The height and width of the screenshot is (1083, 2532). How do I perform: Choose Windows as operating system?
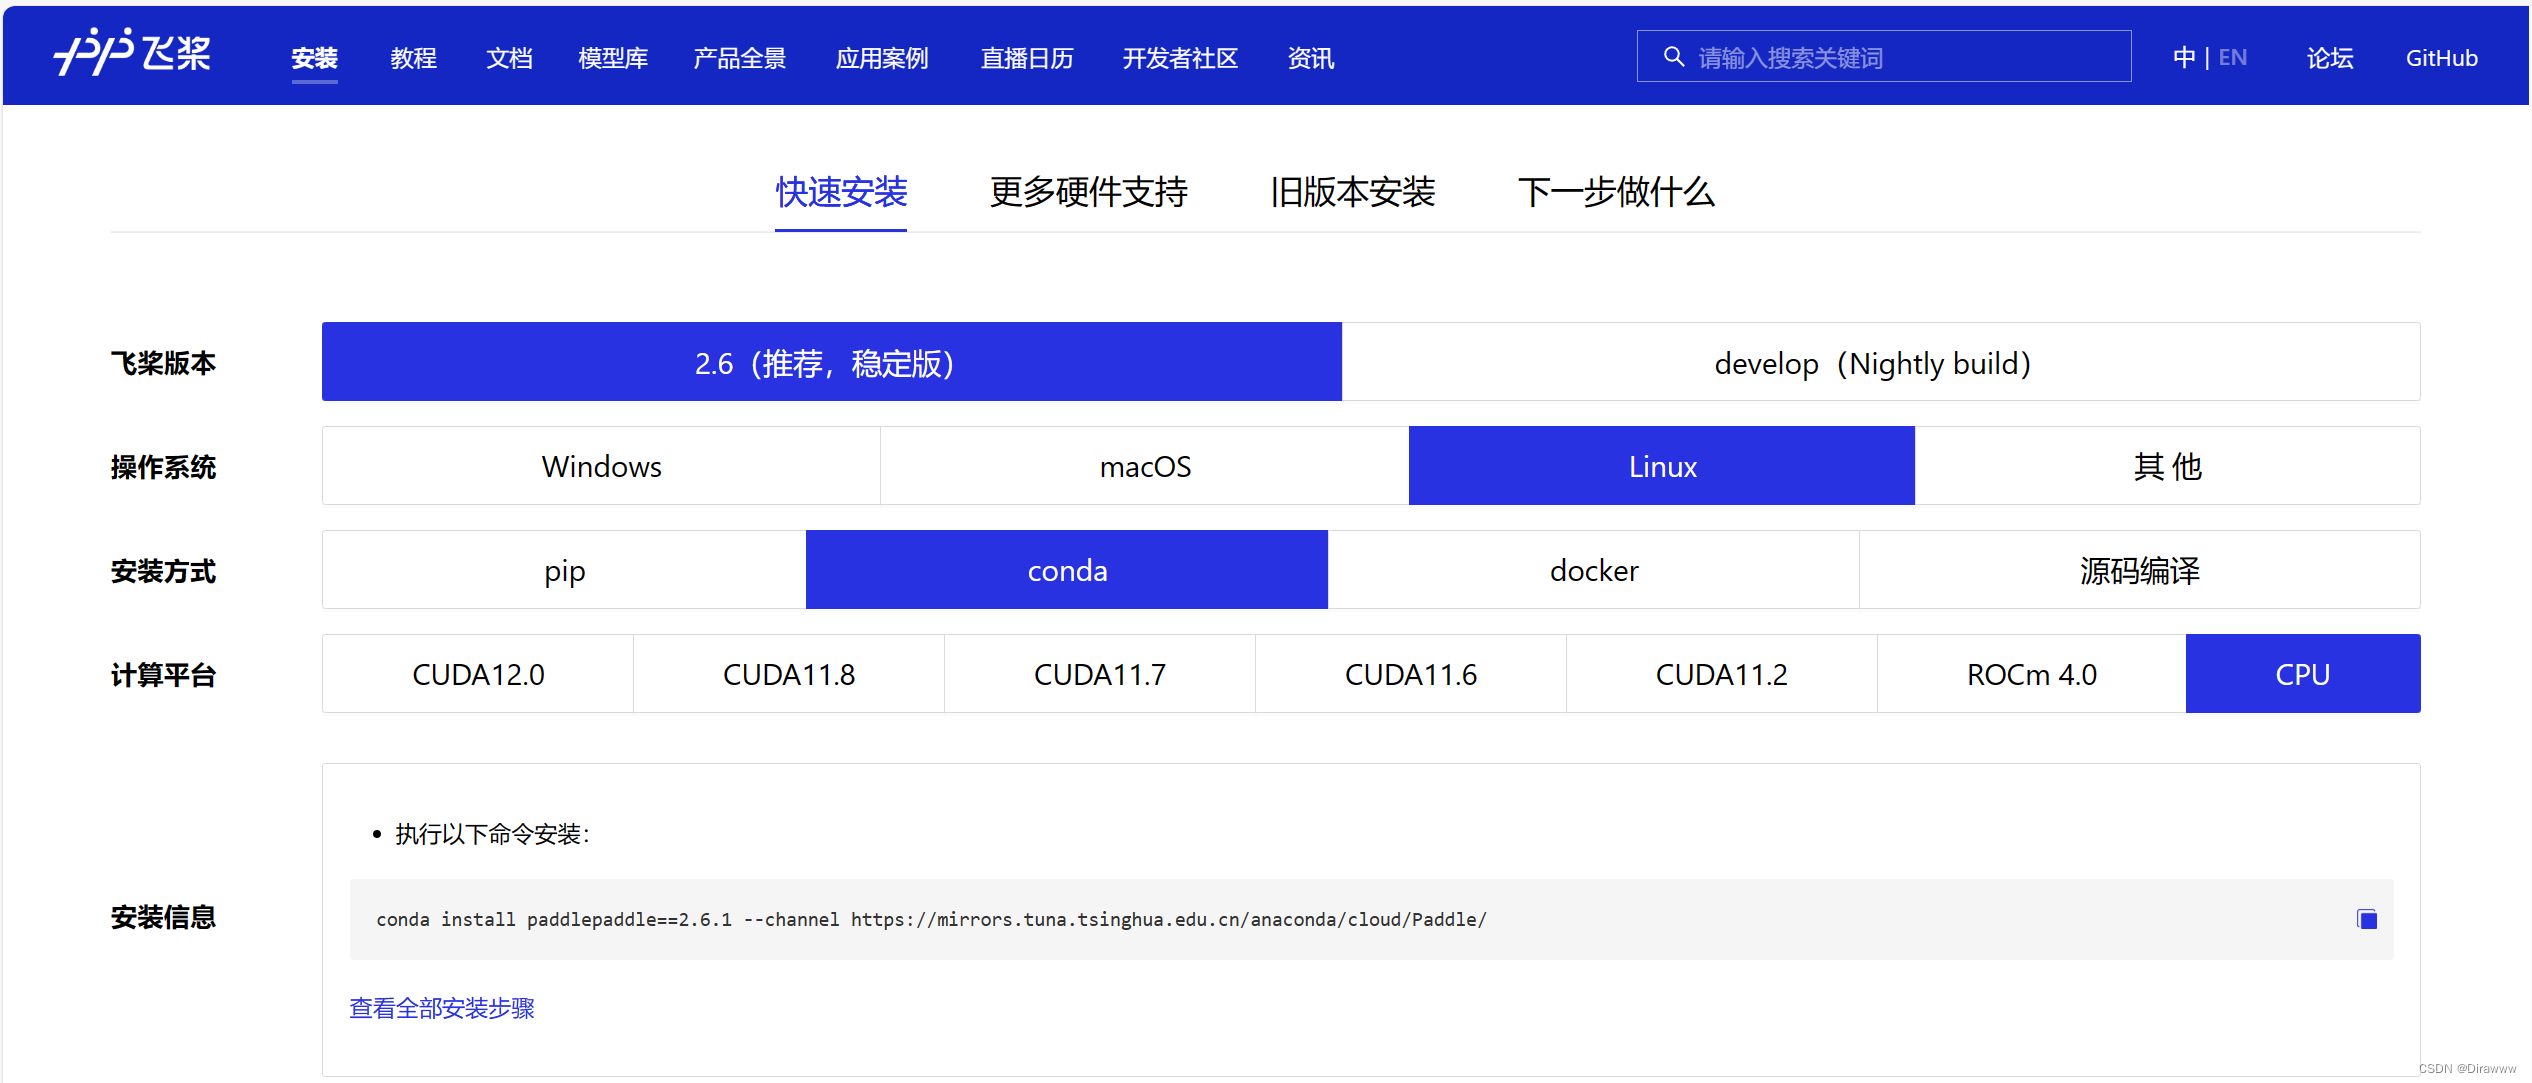[601, 466]
